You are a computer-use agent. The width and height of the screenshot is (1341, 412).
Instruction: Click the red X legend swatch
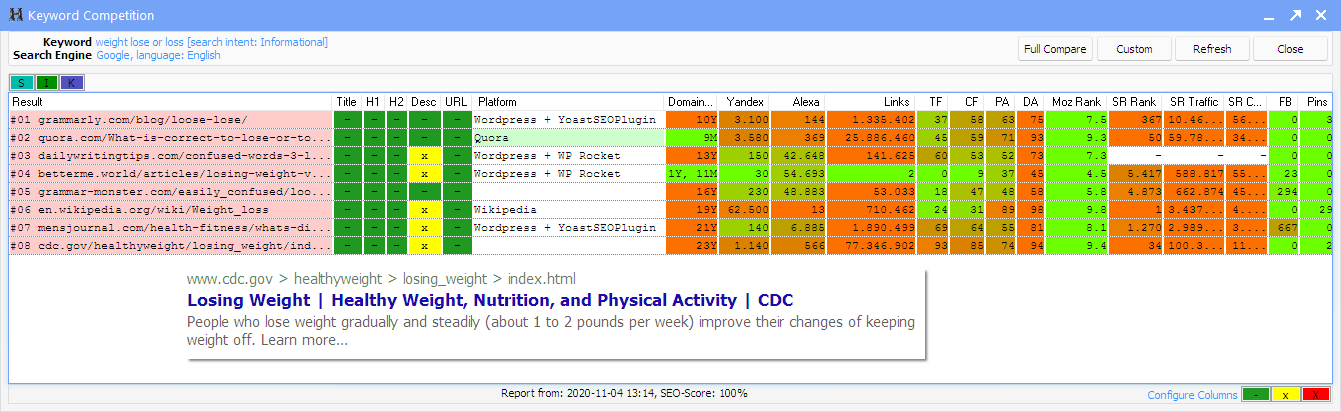coord(1315,395)
